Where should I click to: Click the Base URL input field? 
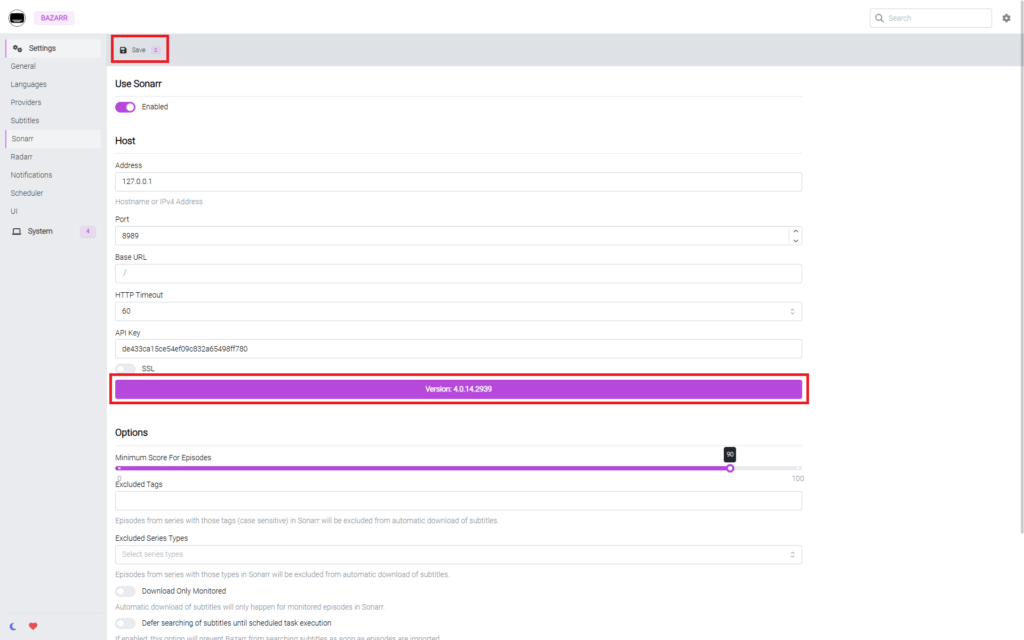458,274
